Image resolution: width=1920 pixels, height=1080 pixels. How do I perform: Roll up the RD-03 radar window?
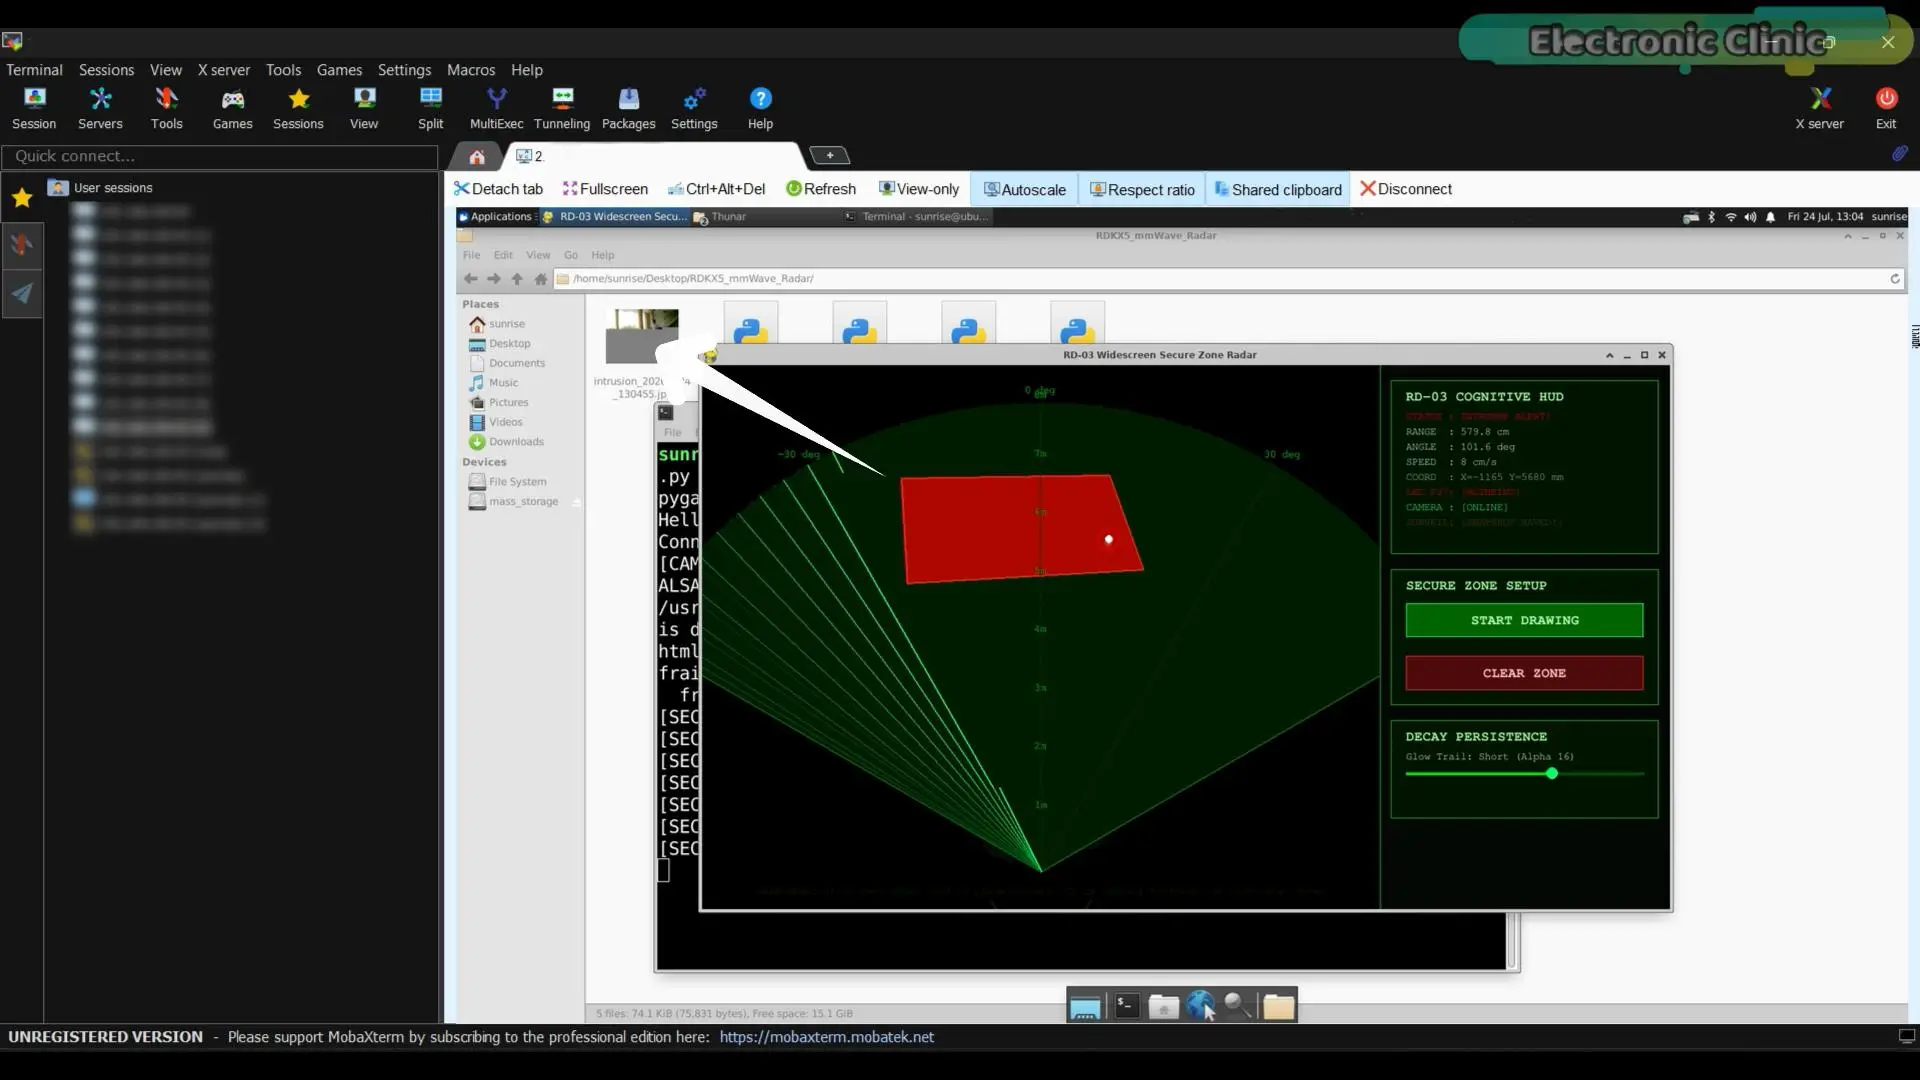(1609, 355)
